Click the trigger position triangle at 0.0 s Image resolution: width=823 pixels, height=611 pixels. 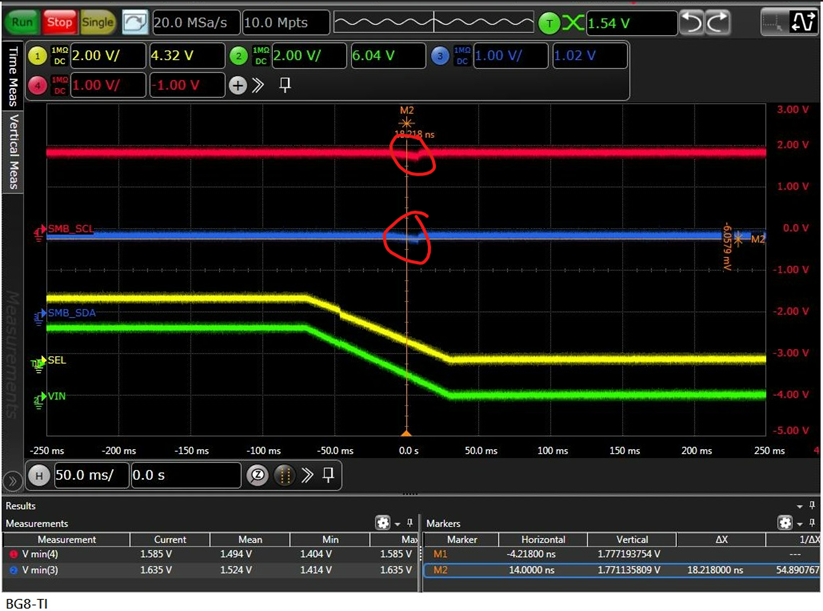tap(406, 433)
